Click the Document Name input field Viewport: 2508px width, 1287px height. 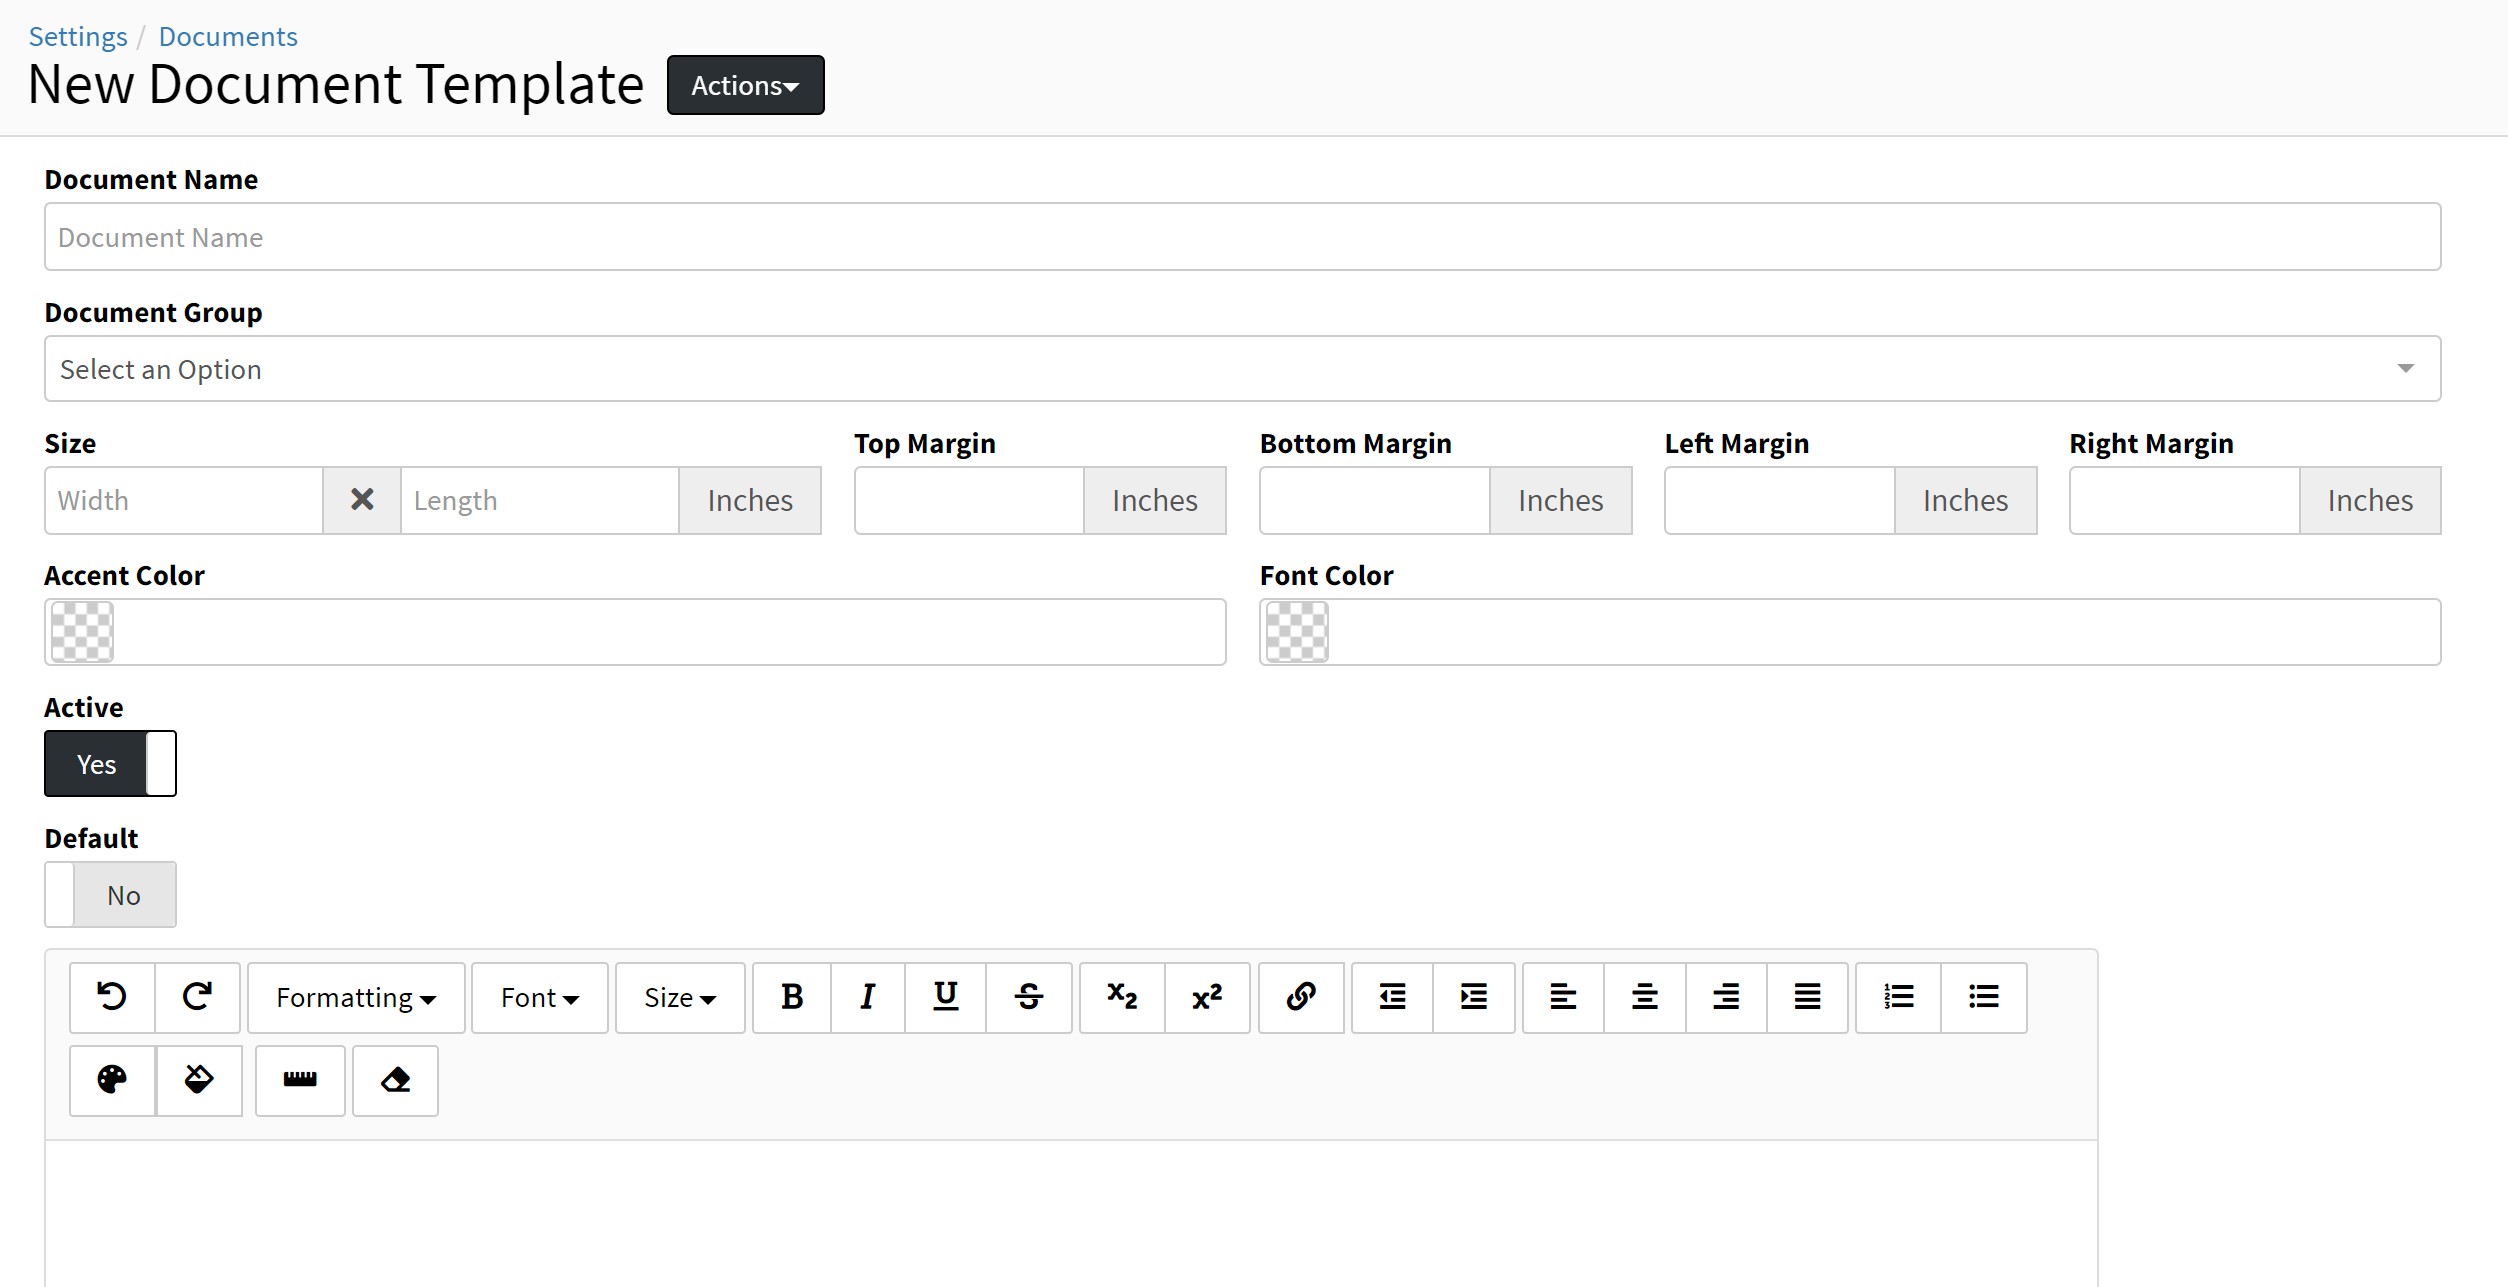[x=1241, y=237]
